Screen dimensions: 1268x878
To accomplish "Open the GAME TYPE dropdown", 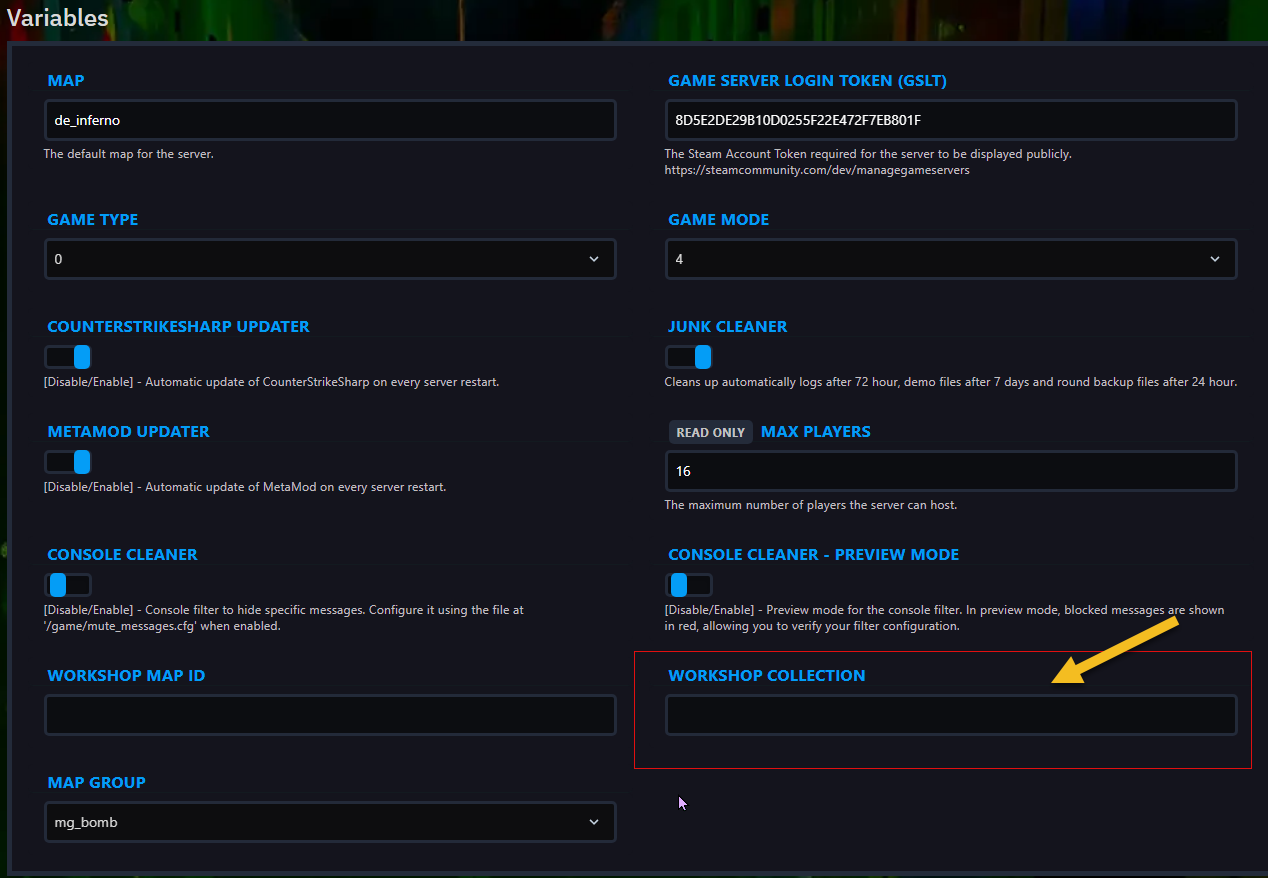I will click(330, 259).
